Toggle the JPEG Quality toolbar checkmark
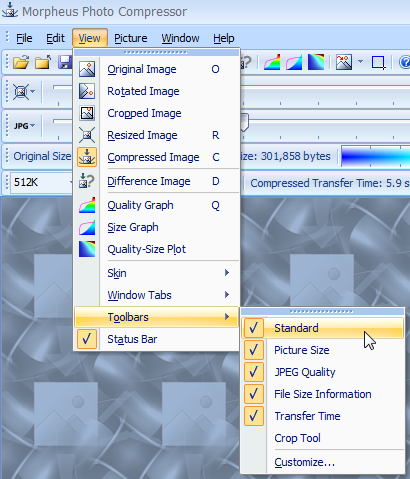Viewport: 410px width, 479px height. 254,372
